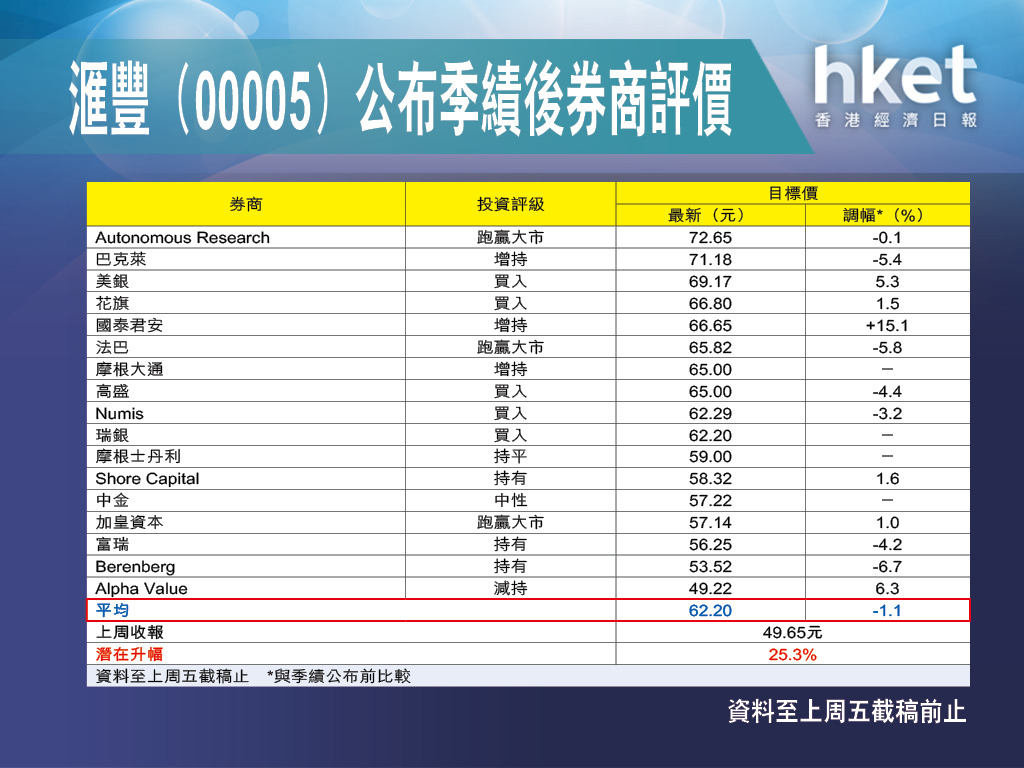Click the +15.1 adjustment value

(887, 325)
